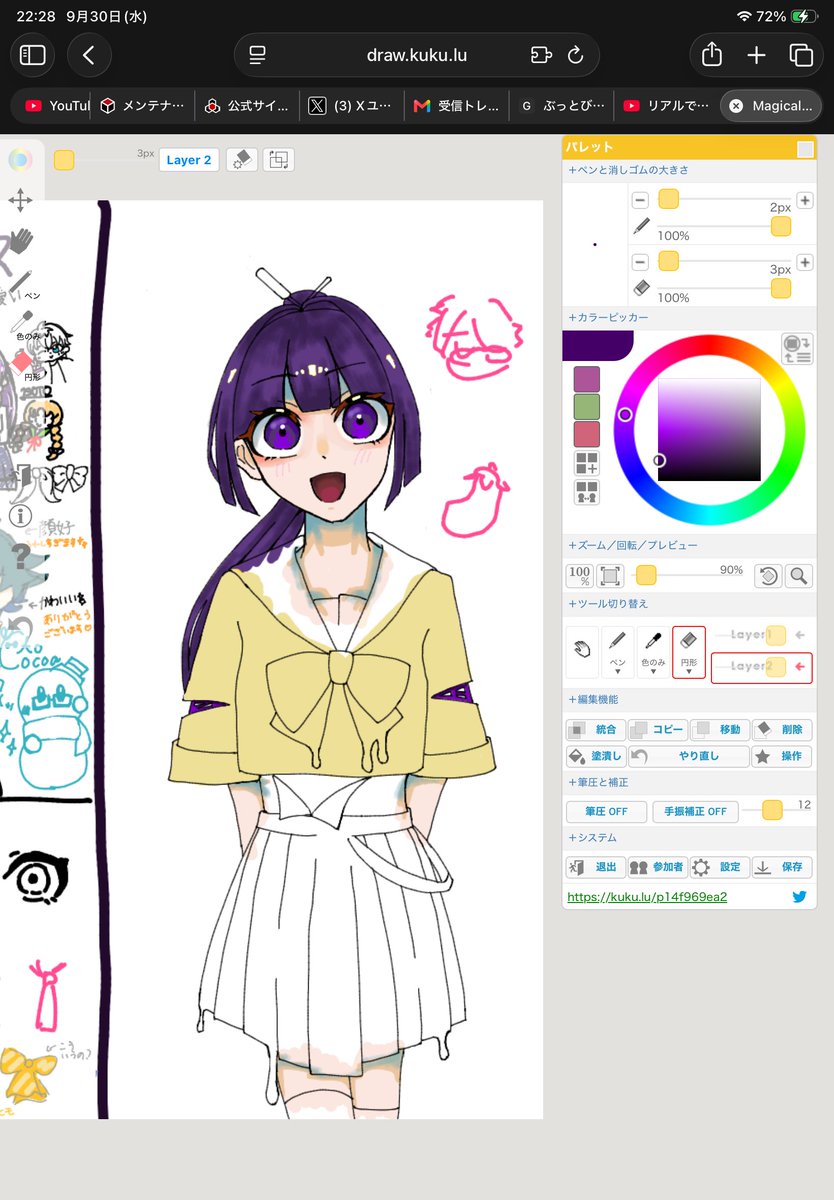Click the 塗潰し fill button
The width and height of the screenshot is (834, 1200).
596,756
